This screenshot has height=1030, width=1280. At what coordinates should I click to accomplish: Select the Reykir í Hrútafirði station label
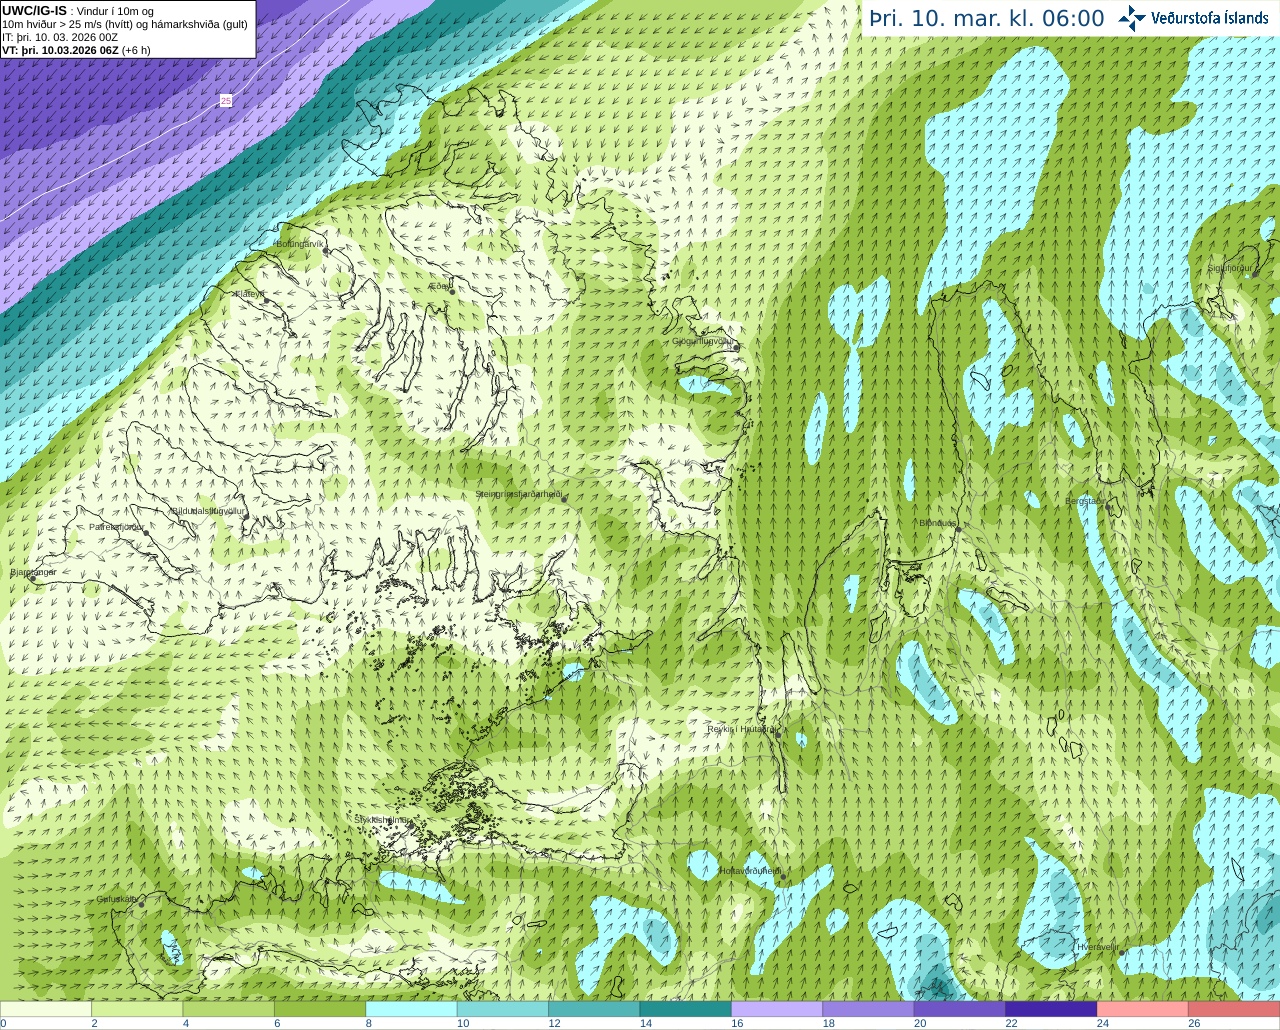click(x=742, y=729)
